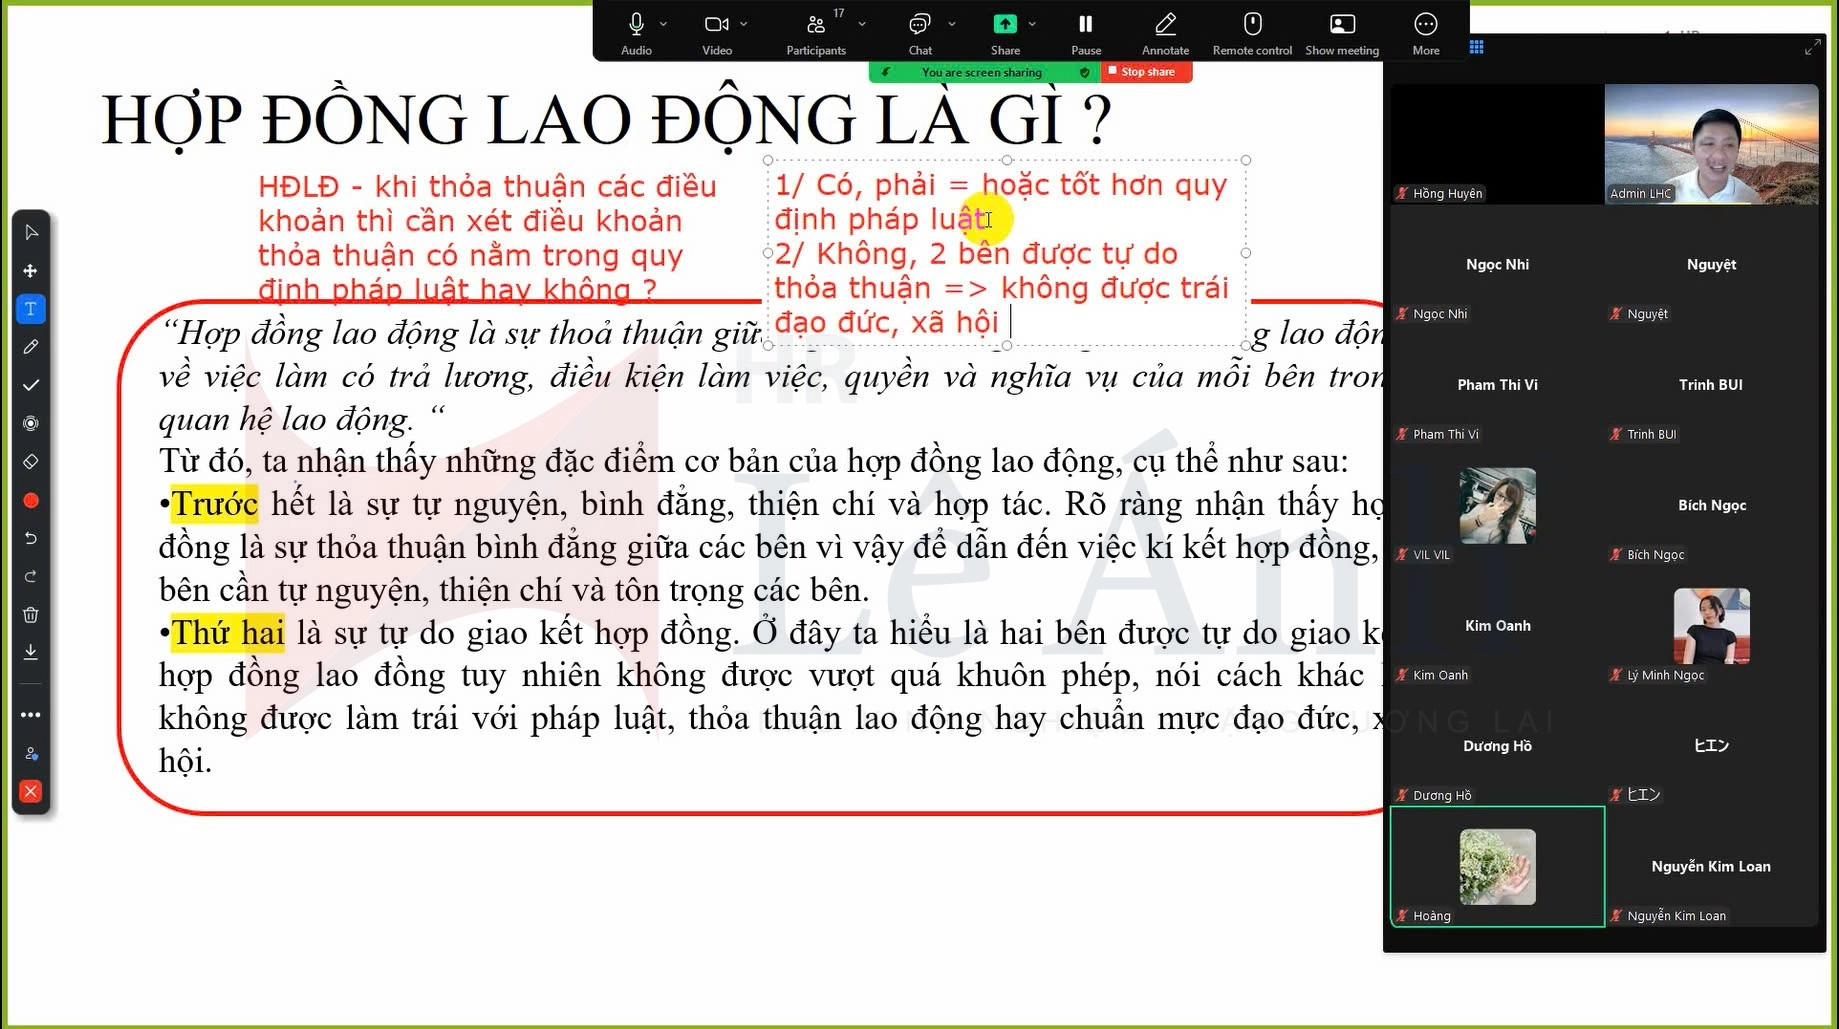Click the Undo annotation arrow
Screen dimensions: 1839x1029
pyautogui.click(x=31, y=538)
